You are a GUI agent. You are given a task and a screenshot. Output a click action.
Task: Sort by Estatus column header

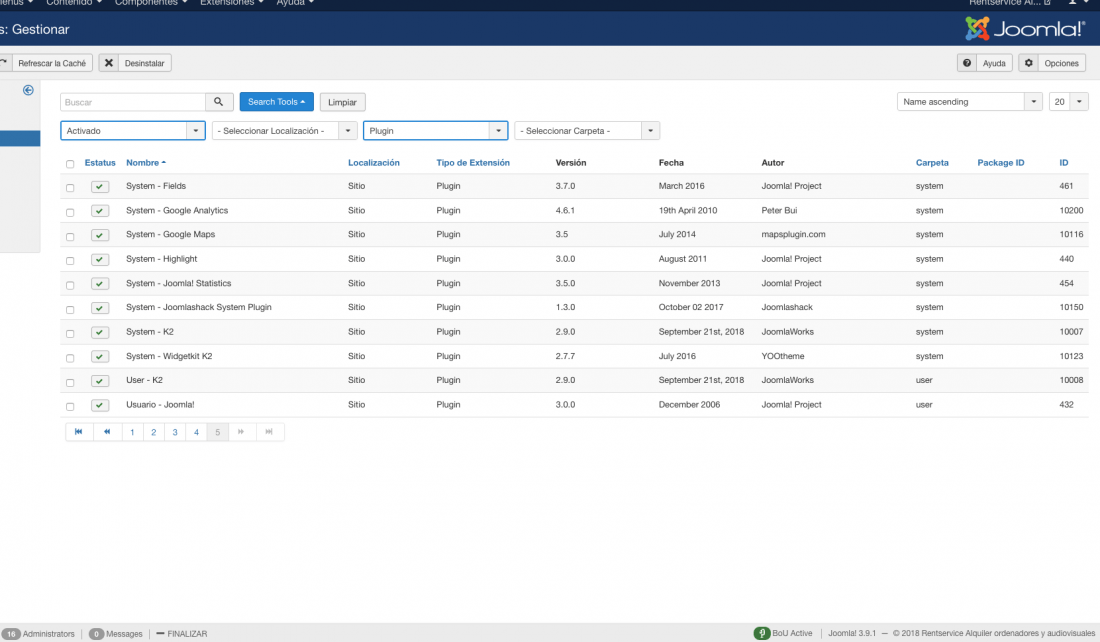coord(100,163)
